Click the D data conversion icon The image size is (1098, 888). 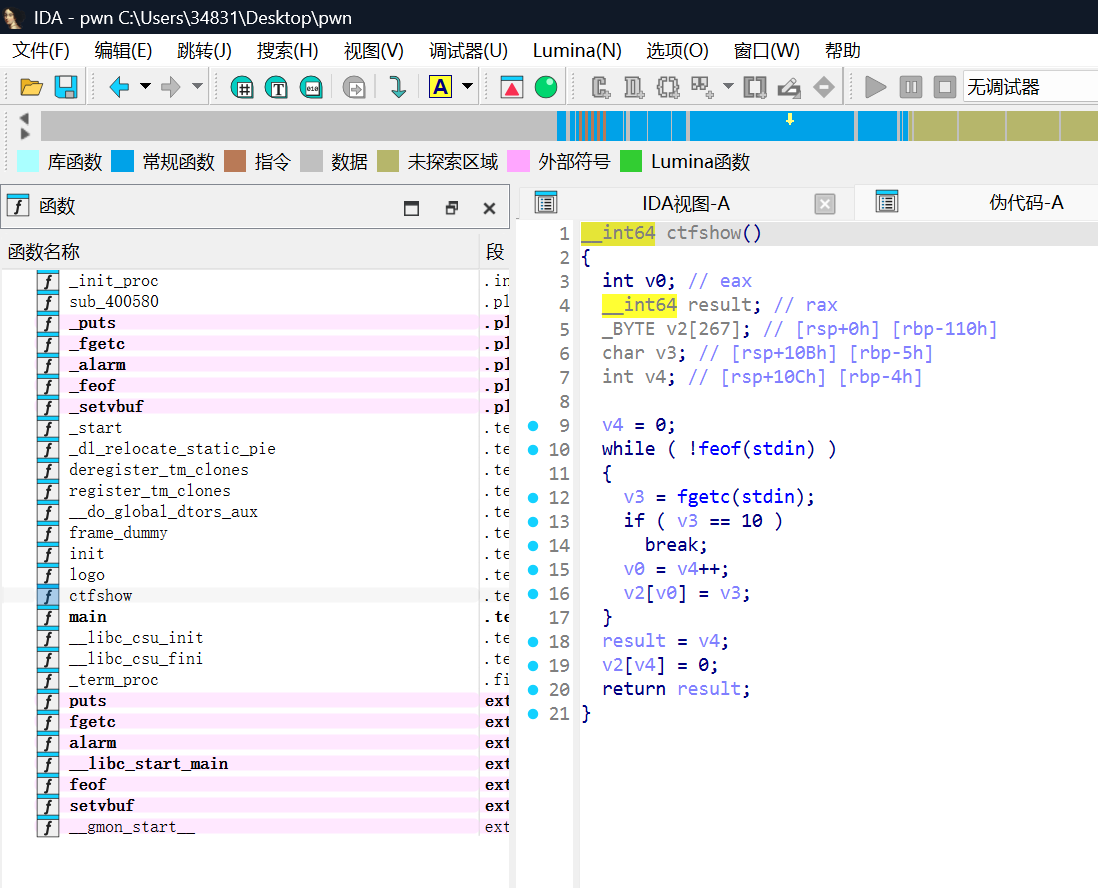point(634,88)
